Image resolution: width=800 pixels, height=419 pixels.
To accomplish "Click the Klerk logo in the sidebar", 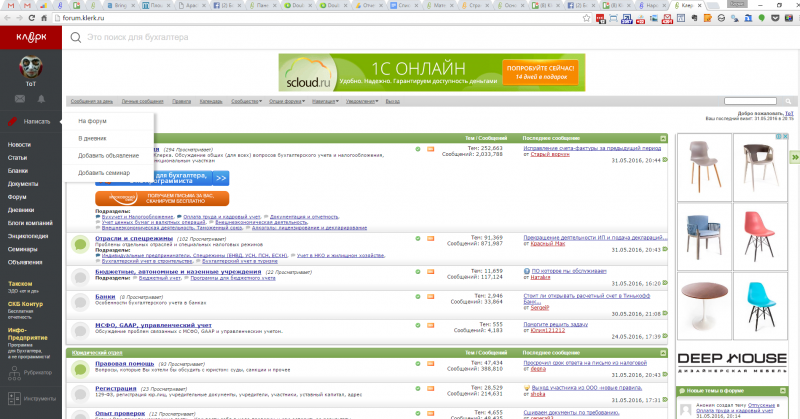I will point(31,37).
